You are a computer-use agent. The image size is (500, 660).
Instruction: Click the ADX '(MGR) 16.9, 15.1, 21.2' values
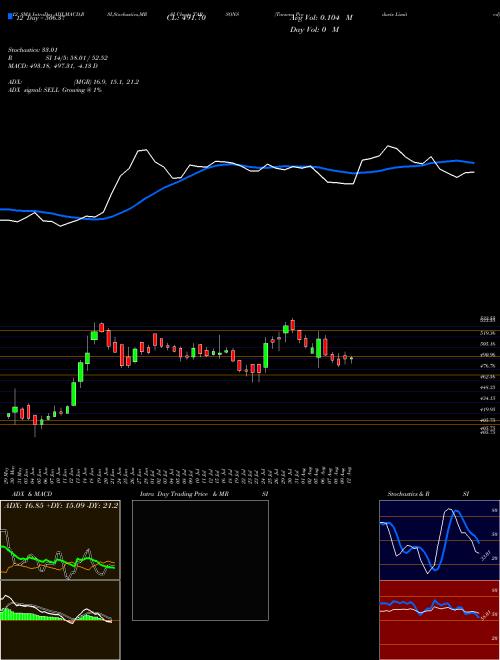point(106,82)
